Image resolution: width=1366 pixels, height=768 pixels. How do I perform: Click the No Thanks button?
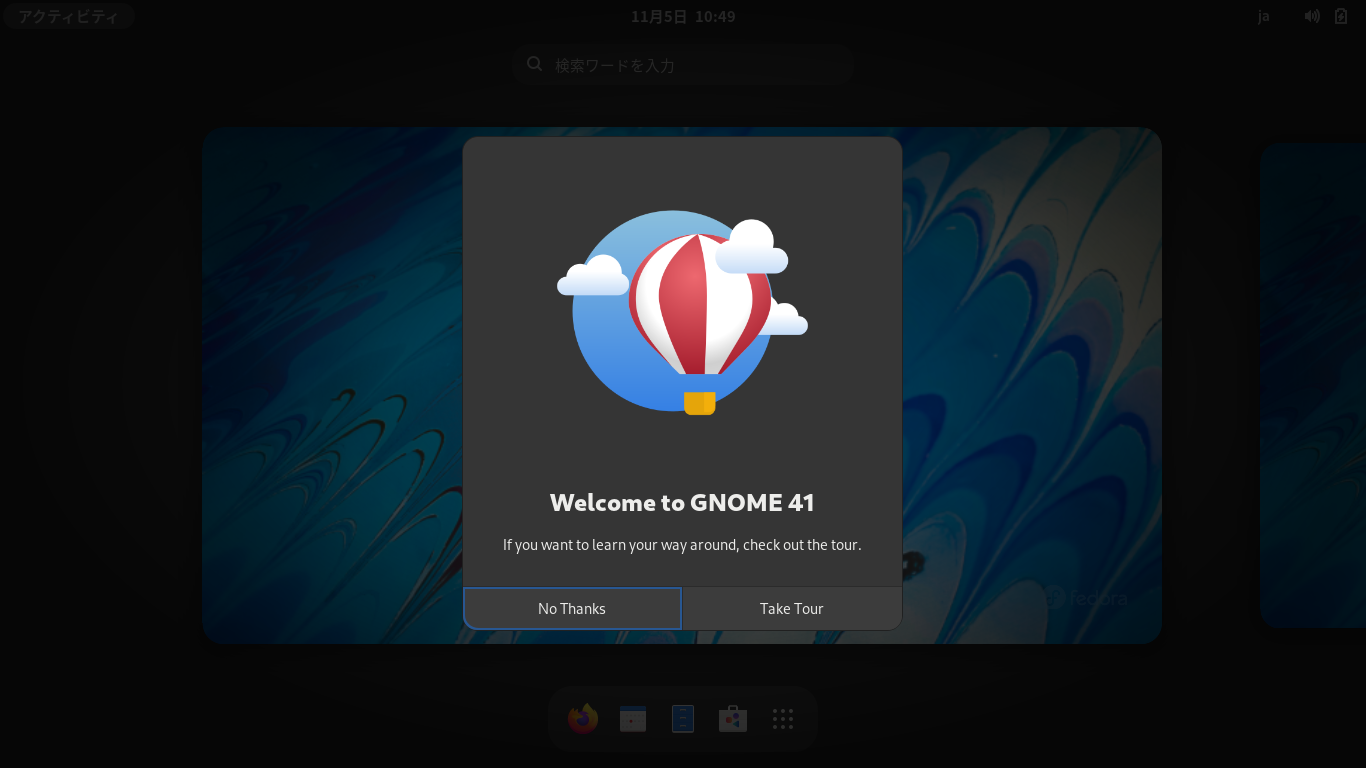(x=572, y=608)
